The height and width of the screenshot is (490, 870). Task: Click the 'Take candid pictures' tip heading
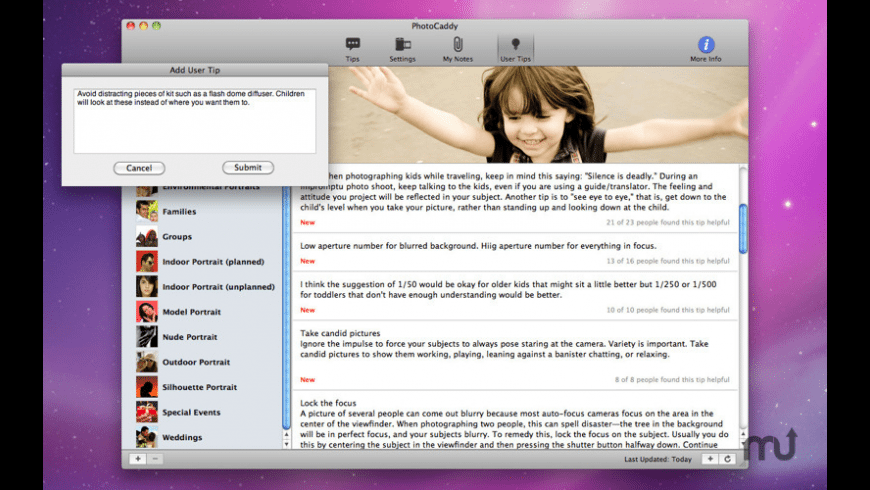click(340, 333)
